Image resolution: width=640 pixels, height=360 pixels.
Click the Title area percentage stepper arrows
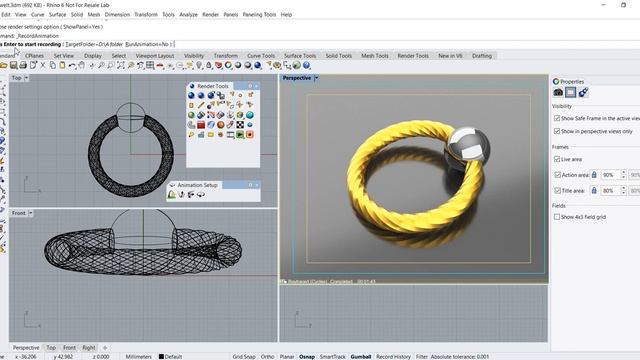pos(623,191)
